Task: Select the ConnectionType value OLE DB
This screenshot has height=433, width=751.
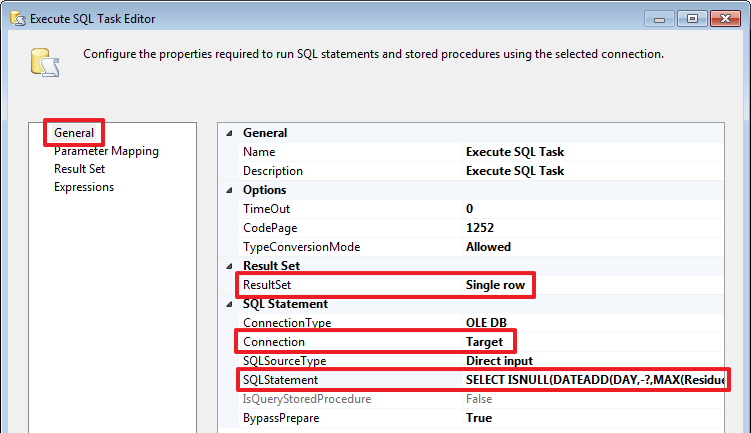Action: (x=486, y=323)
